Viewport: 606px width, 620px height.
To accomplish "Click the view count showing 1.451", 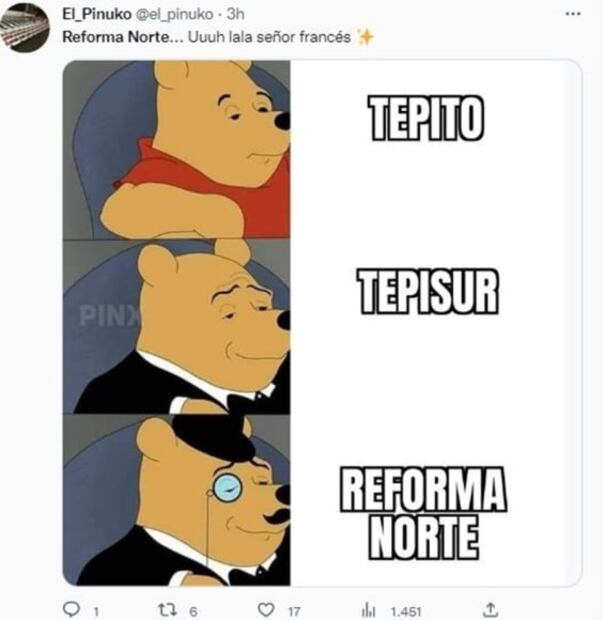I will 406,611.
